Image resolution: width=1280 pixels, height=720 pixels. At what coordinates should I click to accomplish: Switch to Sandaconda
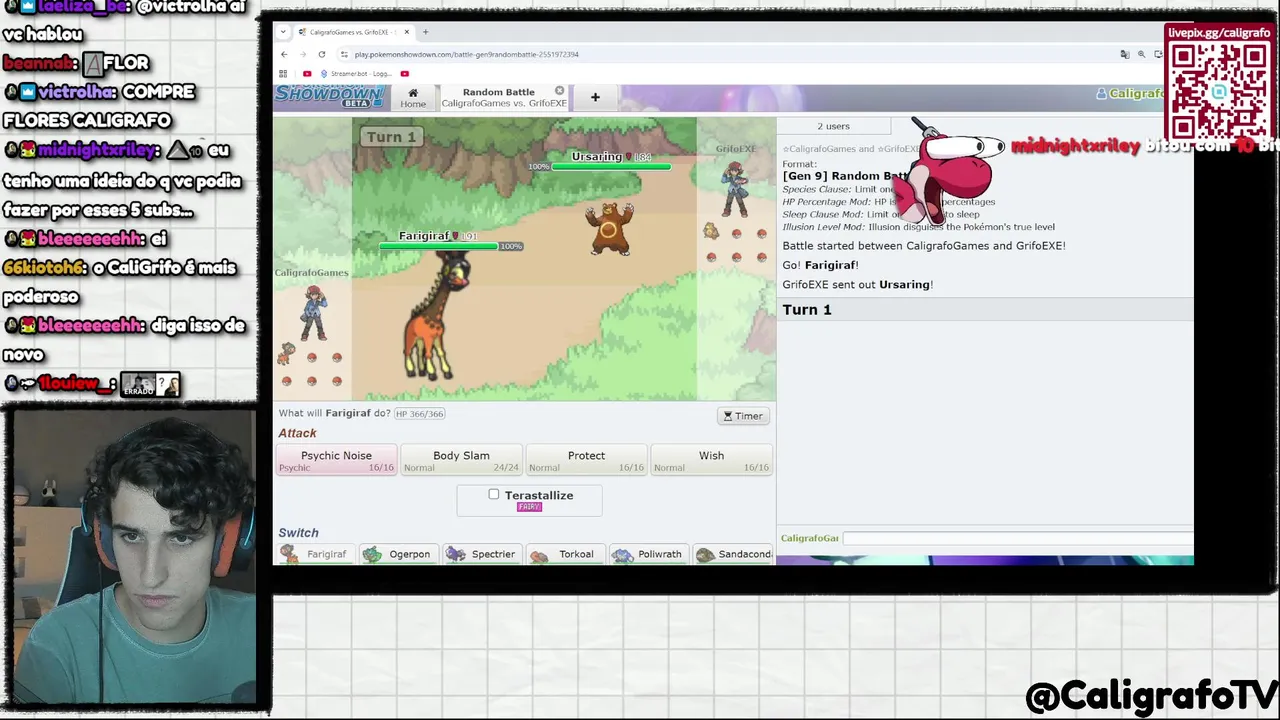pyautogui.click(x=732, y=554)
